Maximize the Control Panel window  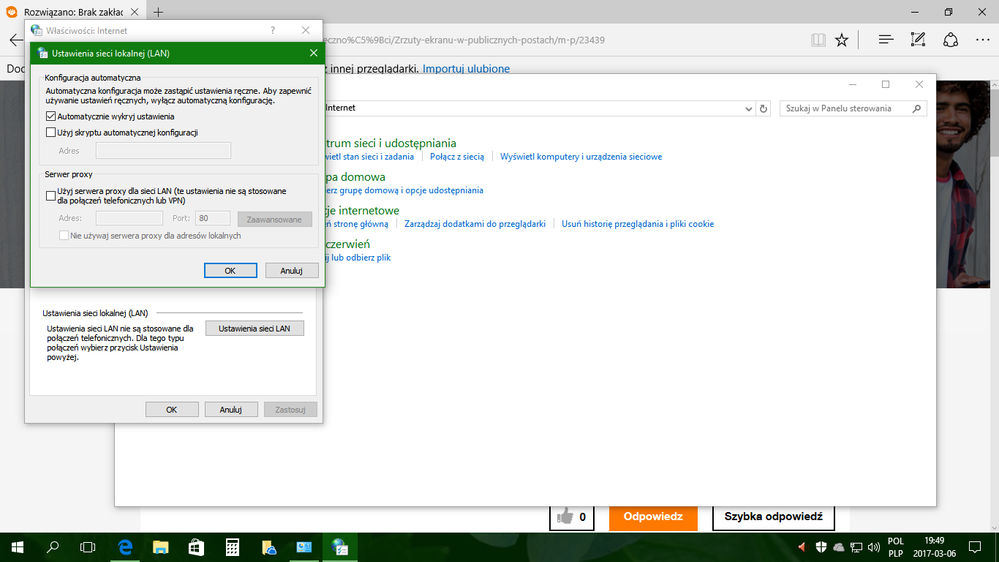[x=886, y=84]
